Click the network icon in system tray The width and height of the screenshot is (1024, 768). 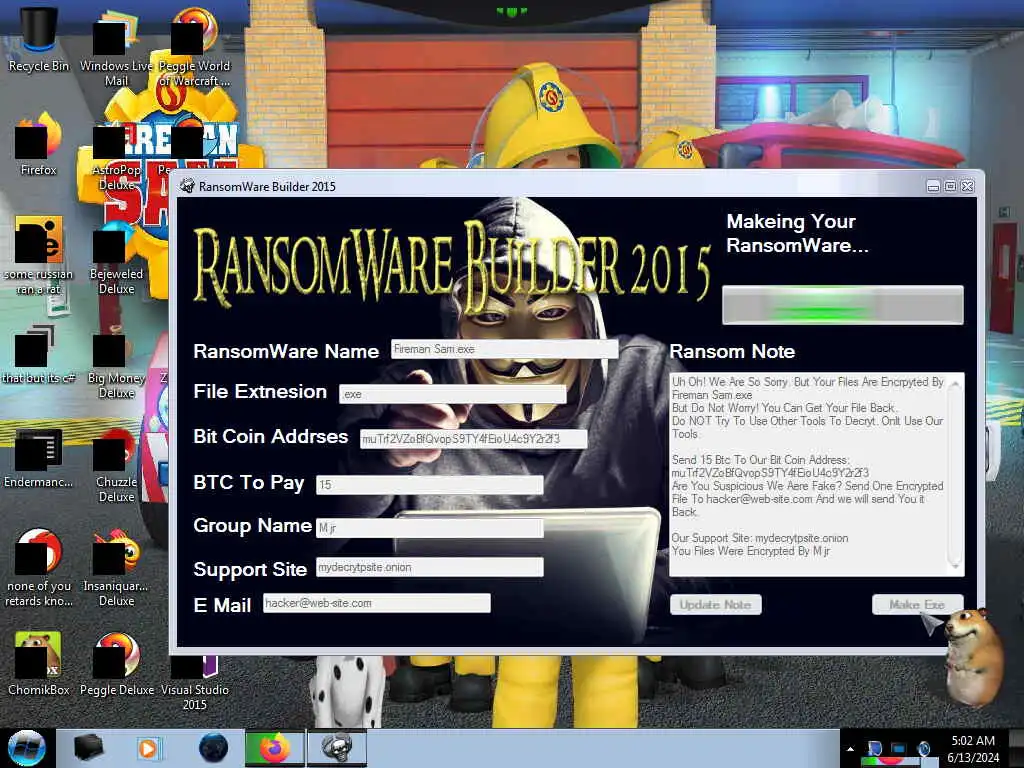[899, 749]
